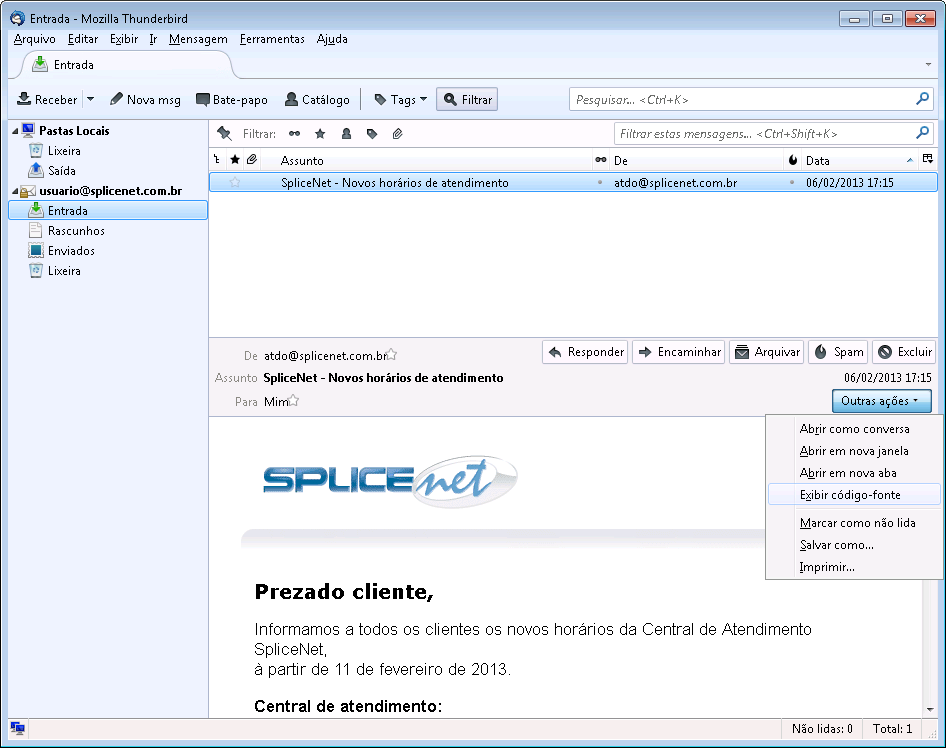This screenshot has height=748, width=946.
Task: Choose Exibir código-fonte
Action: pos(854,495)
